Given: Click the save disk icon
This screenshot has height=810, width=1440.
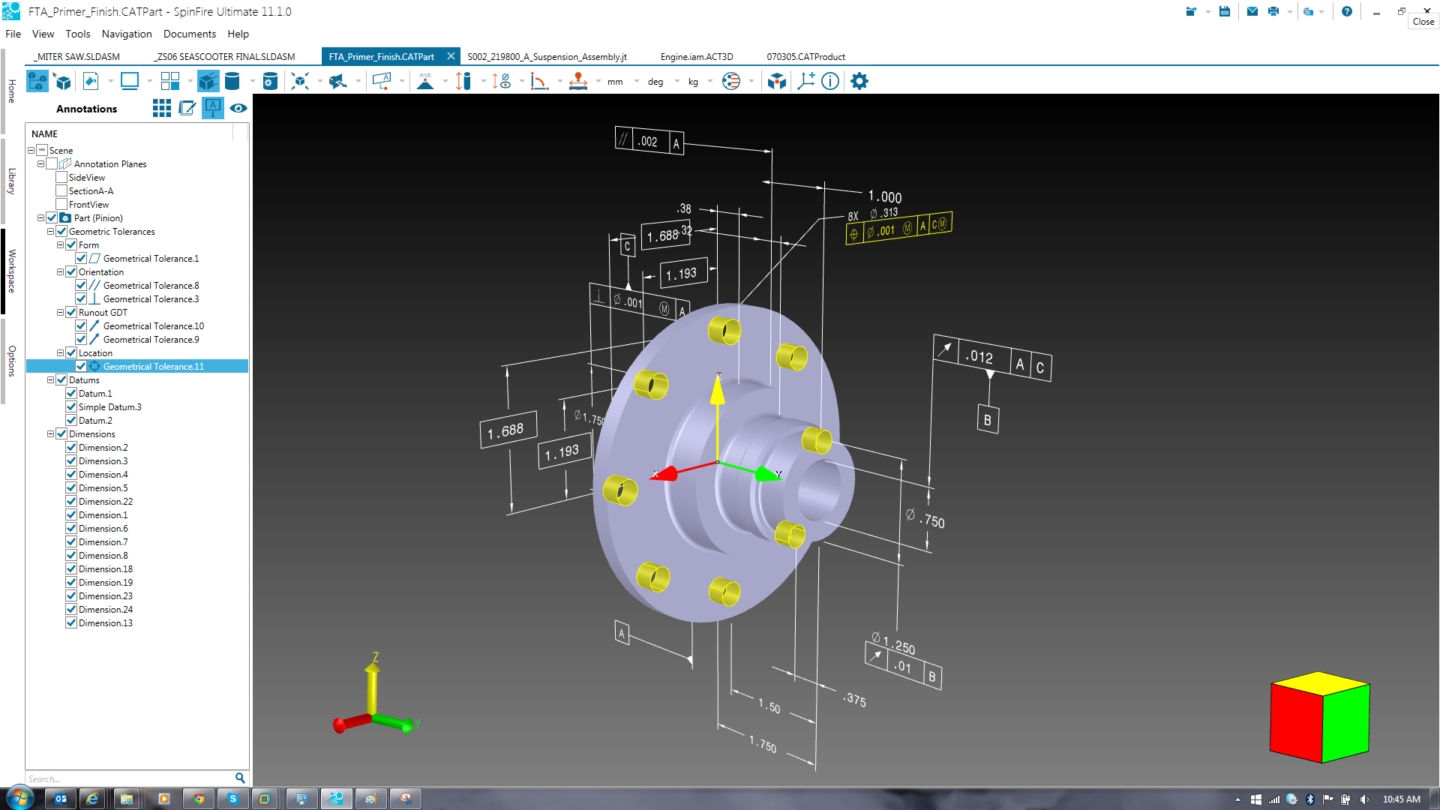Looking at the screenshot, I should 1224,11.
